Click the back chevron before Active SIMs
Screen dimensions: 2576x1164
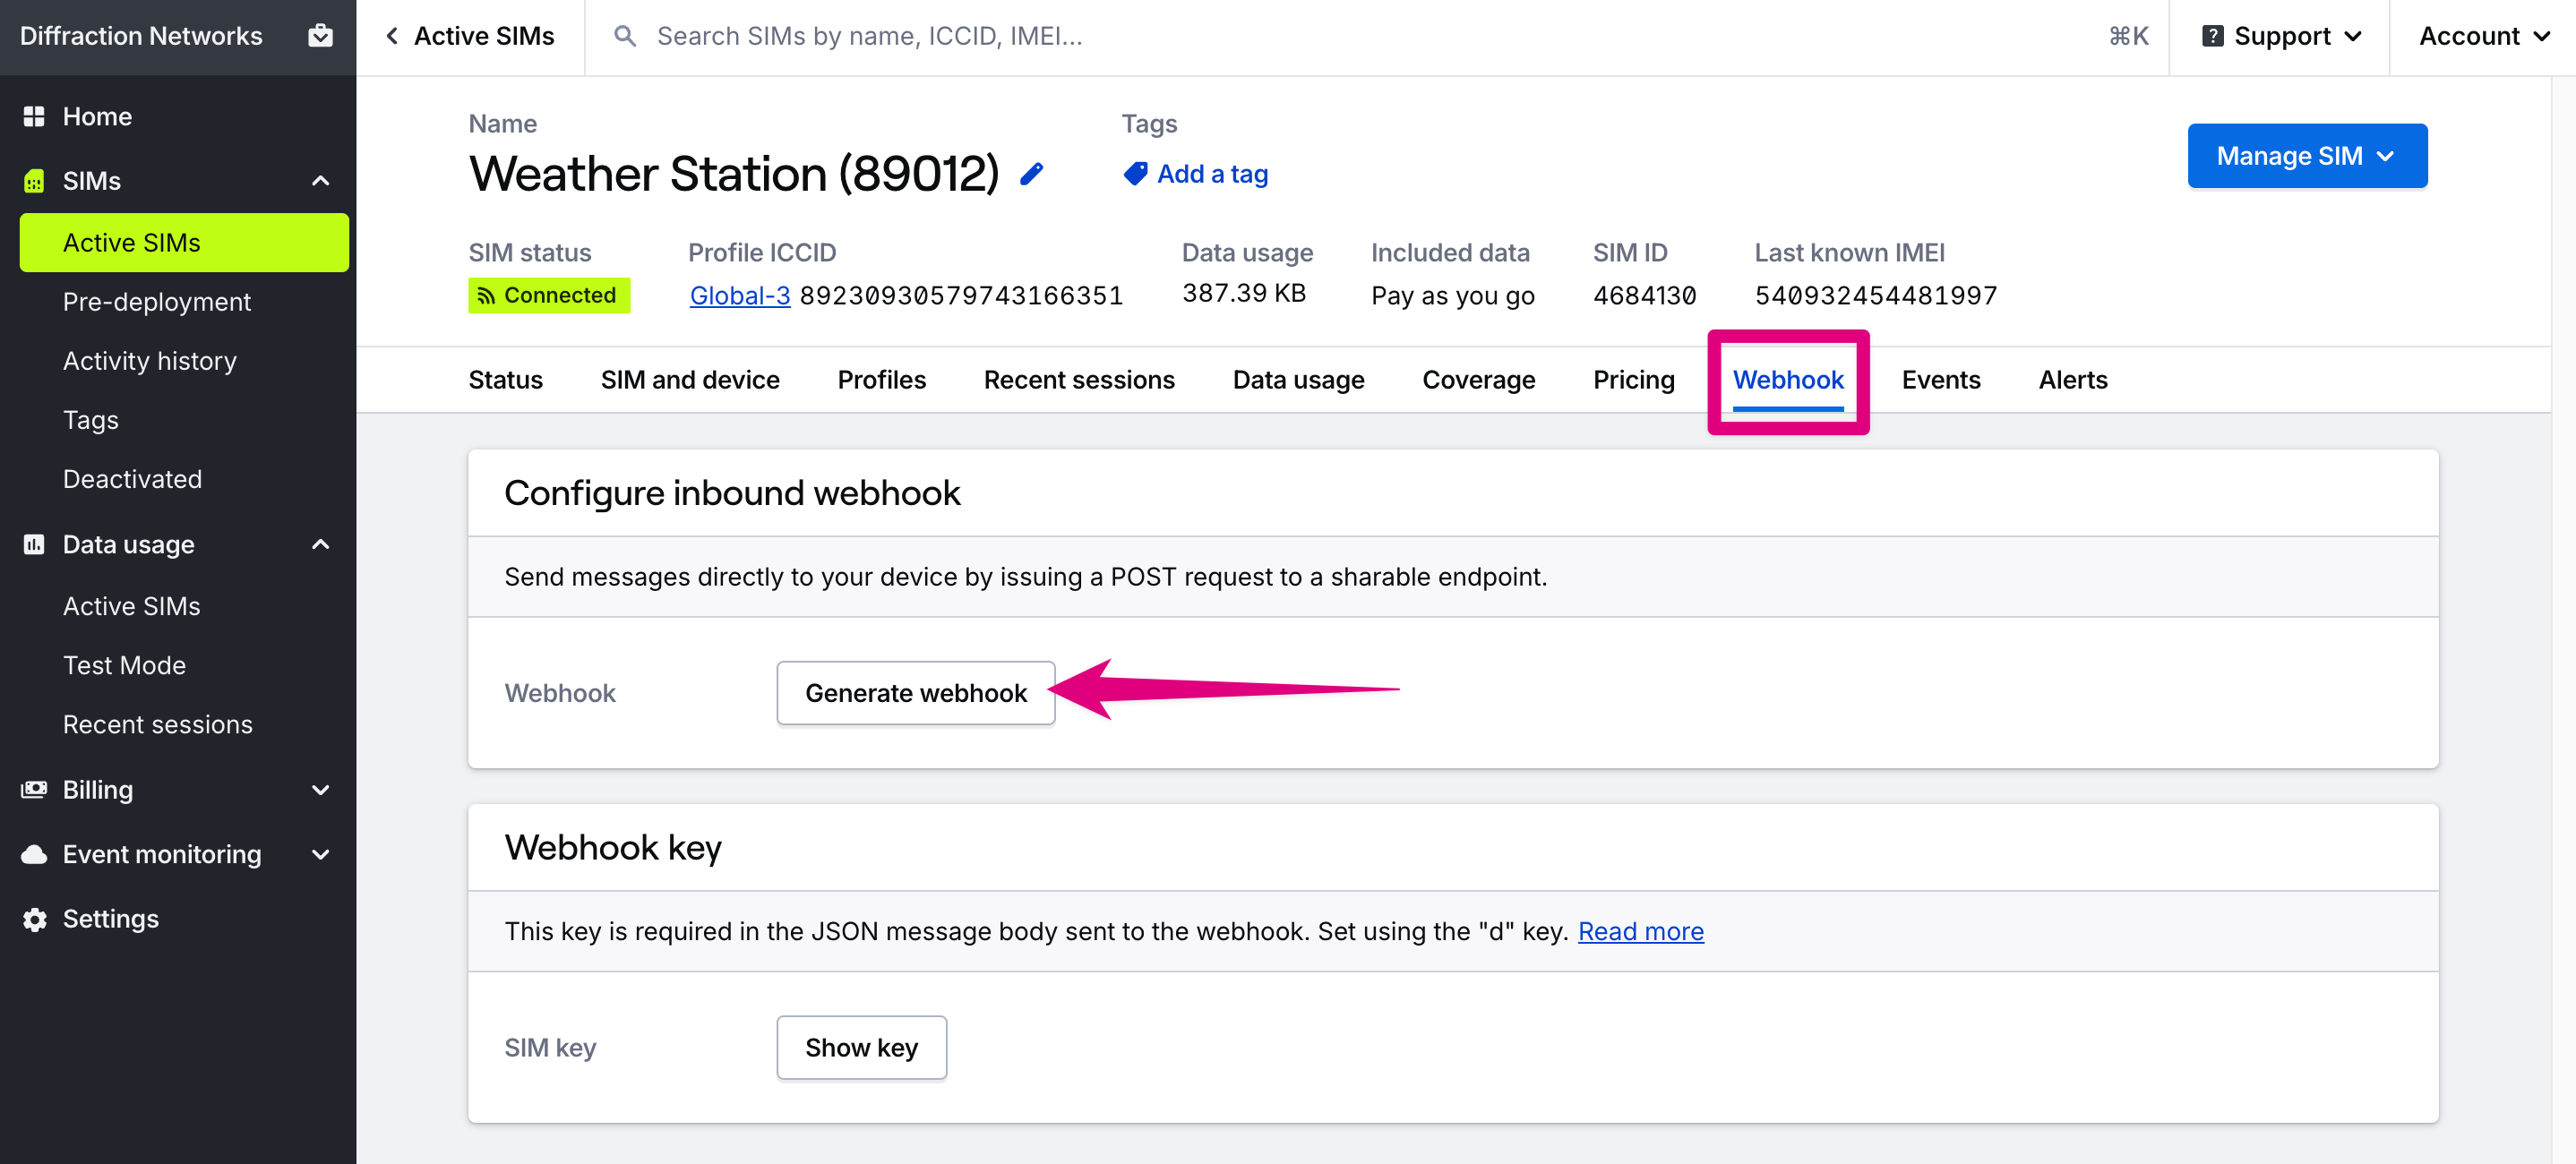[x=392, y=36]
